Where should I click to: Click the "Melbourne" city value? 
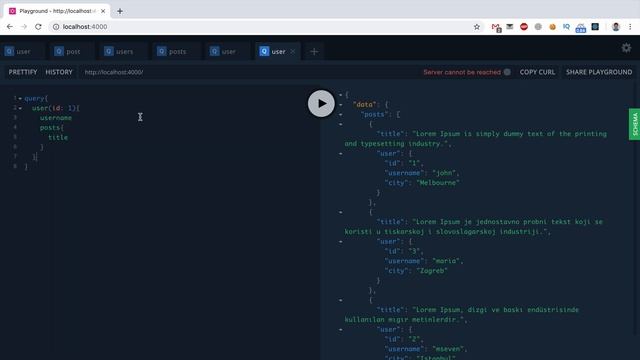(x=438, y=183)
